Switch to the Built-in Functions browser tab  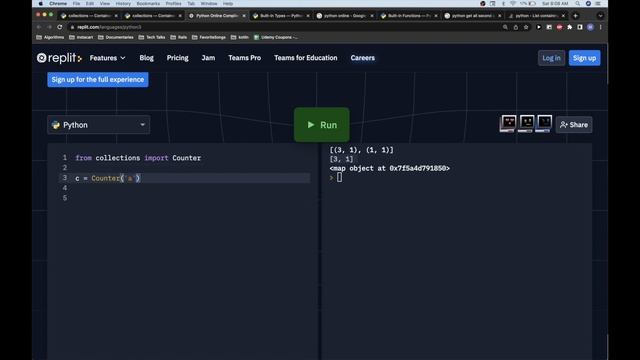coord(408,16)
